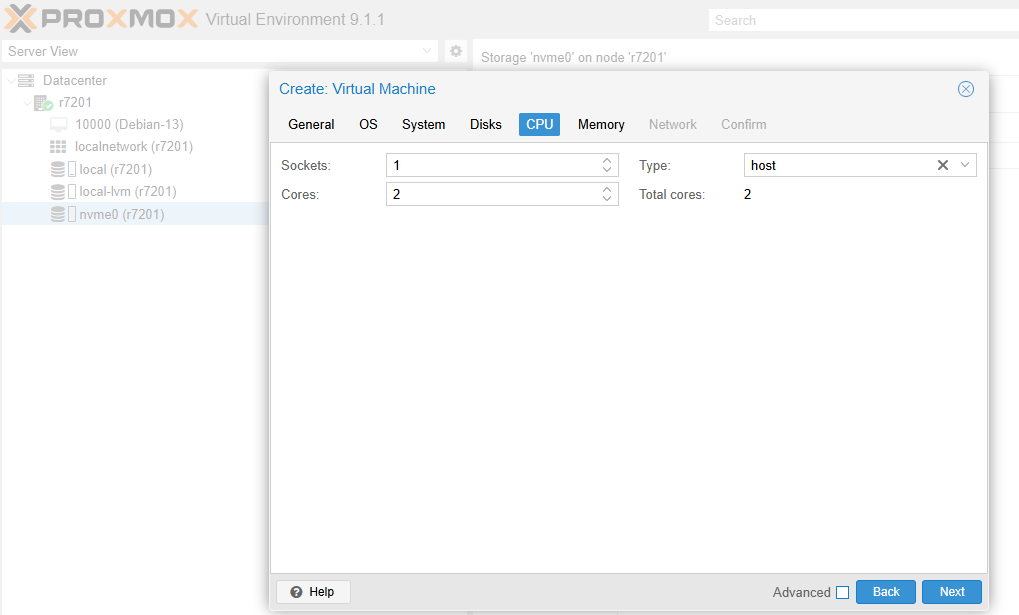
Task: Click in the Sockets input field
Action: click(x=492, y=165)
